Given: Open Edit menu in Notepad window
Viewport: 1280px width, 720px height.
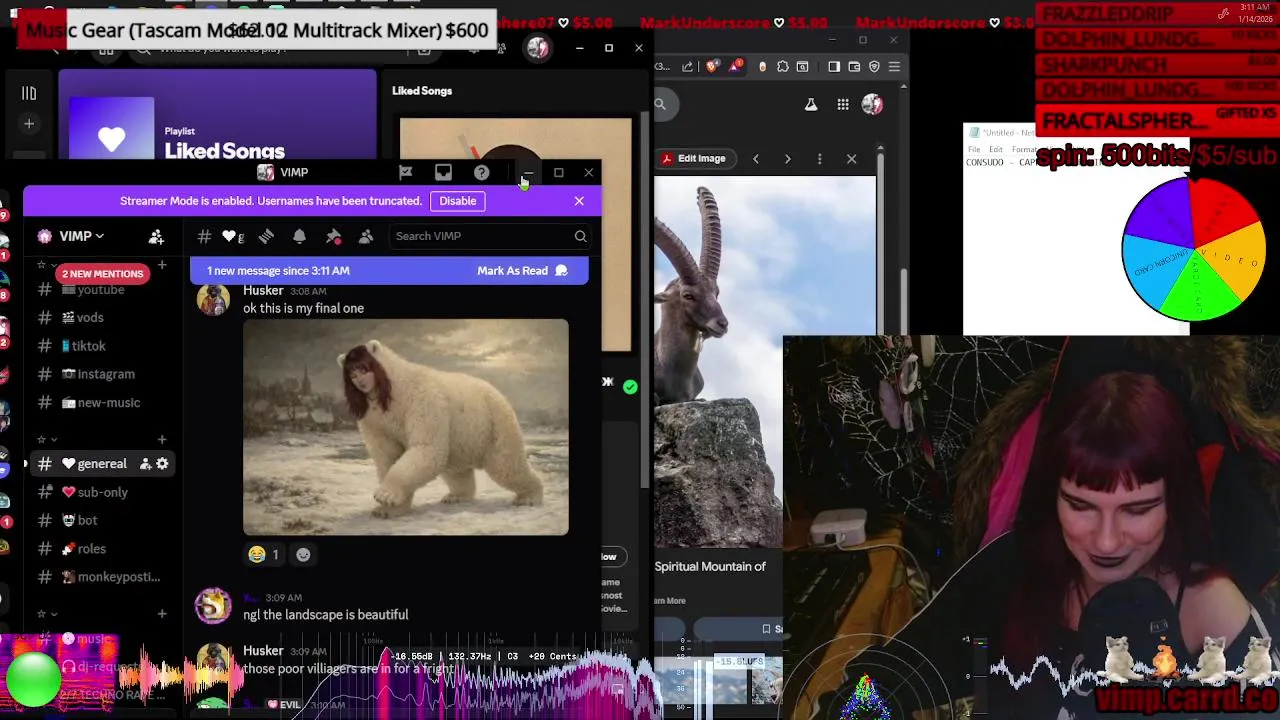Looking at the screenshot, I should click(x=995, y=149).
